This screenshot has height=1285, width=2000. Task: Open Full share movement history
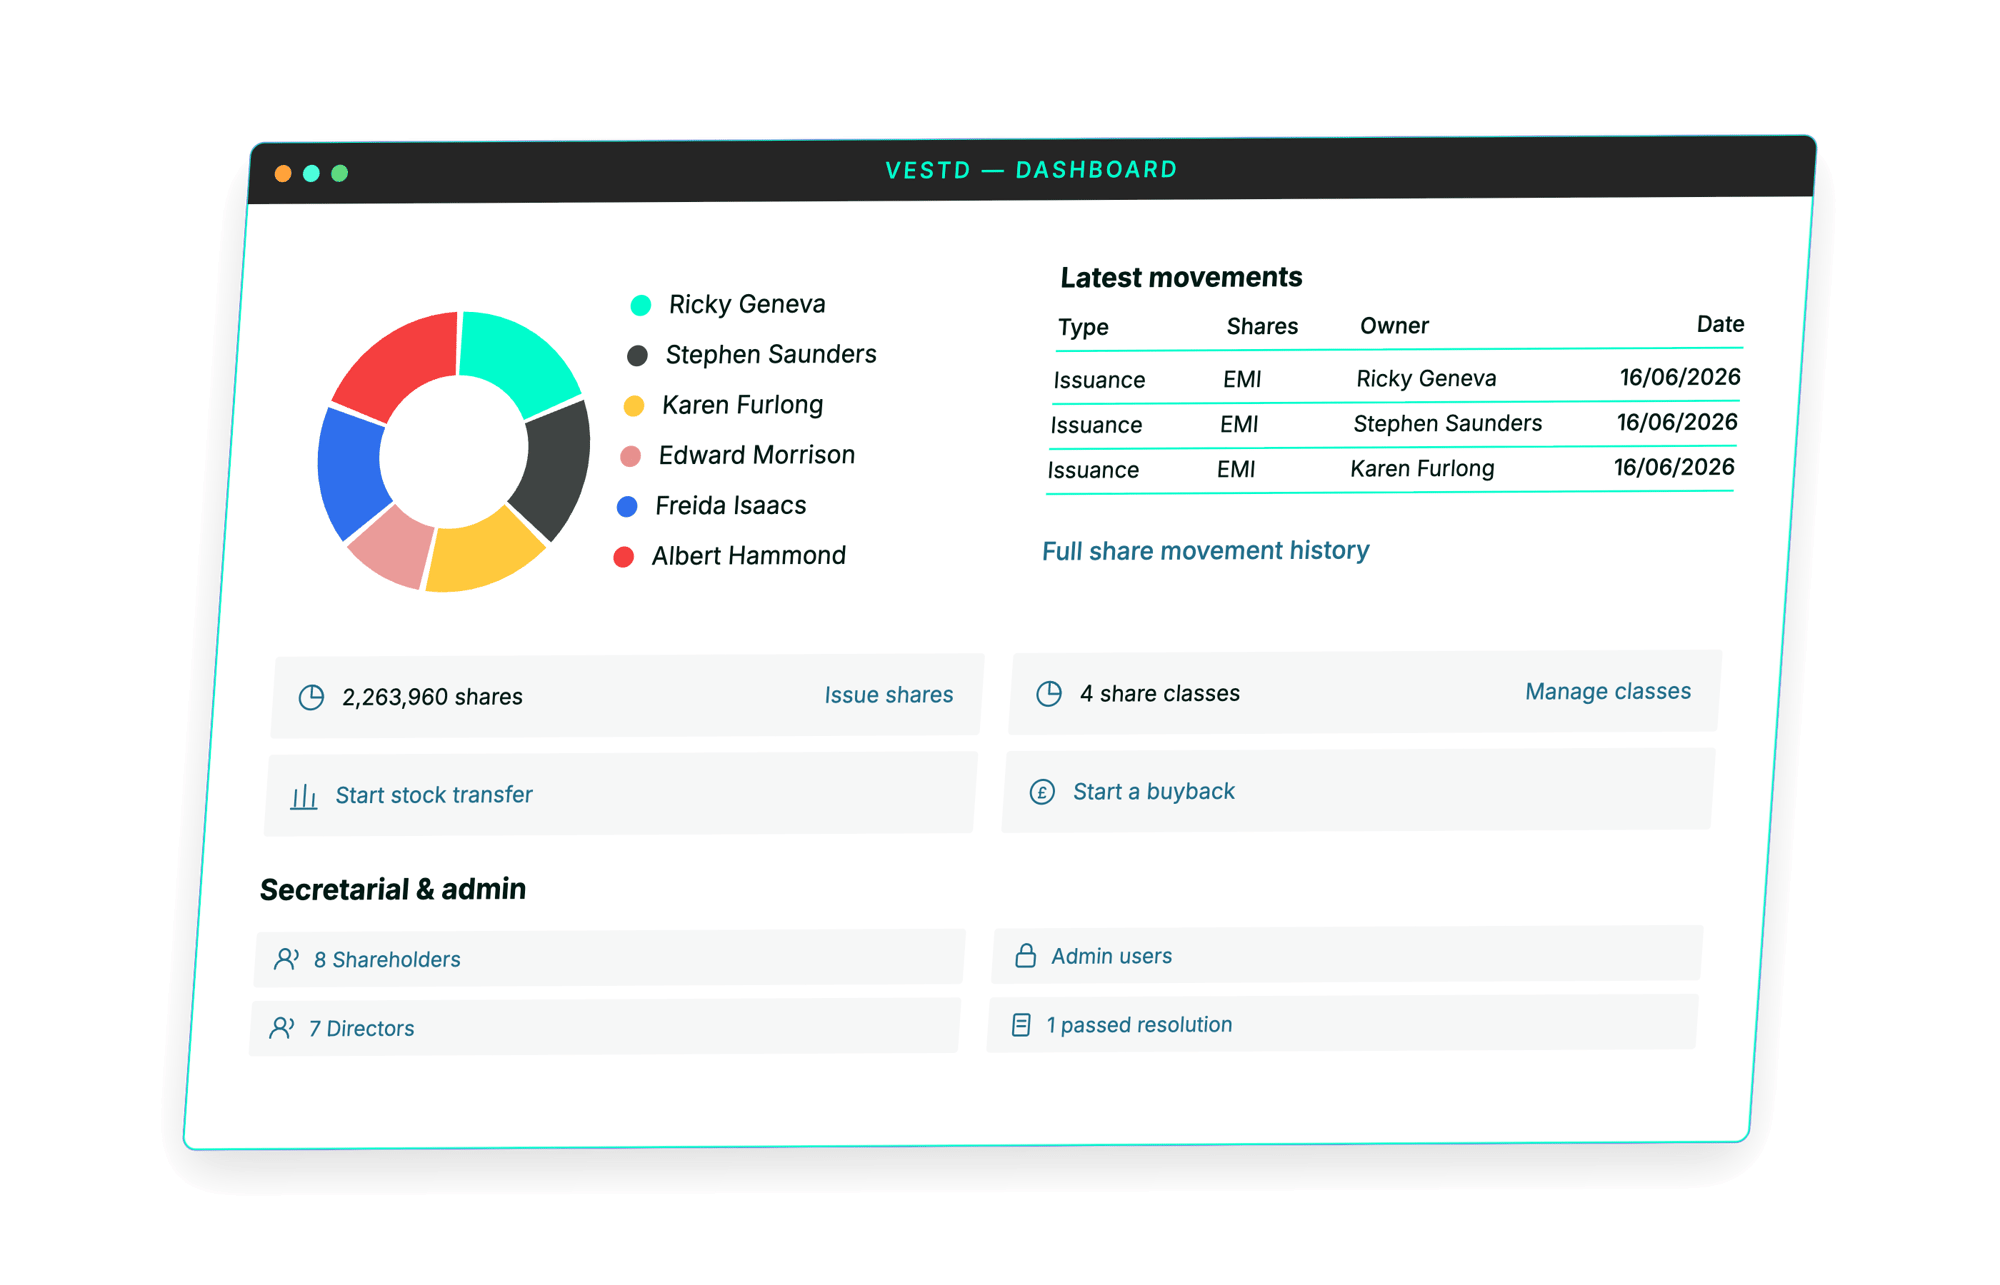[x=1205, y=551]
